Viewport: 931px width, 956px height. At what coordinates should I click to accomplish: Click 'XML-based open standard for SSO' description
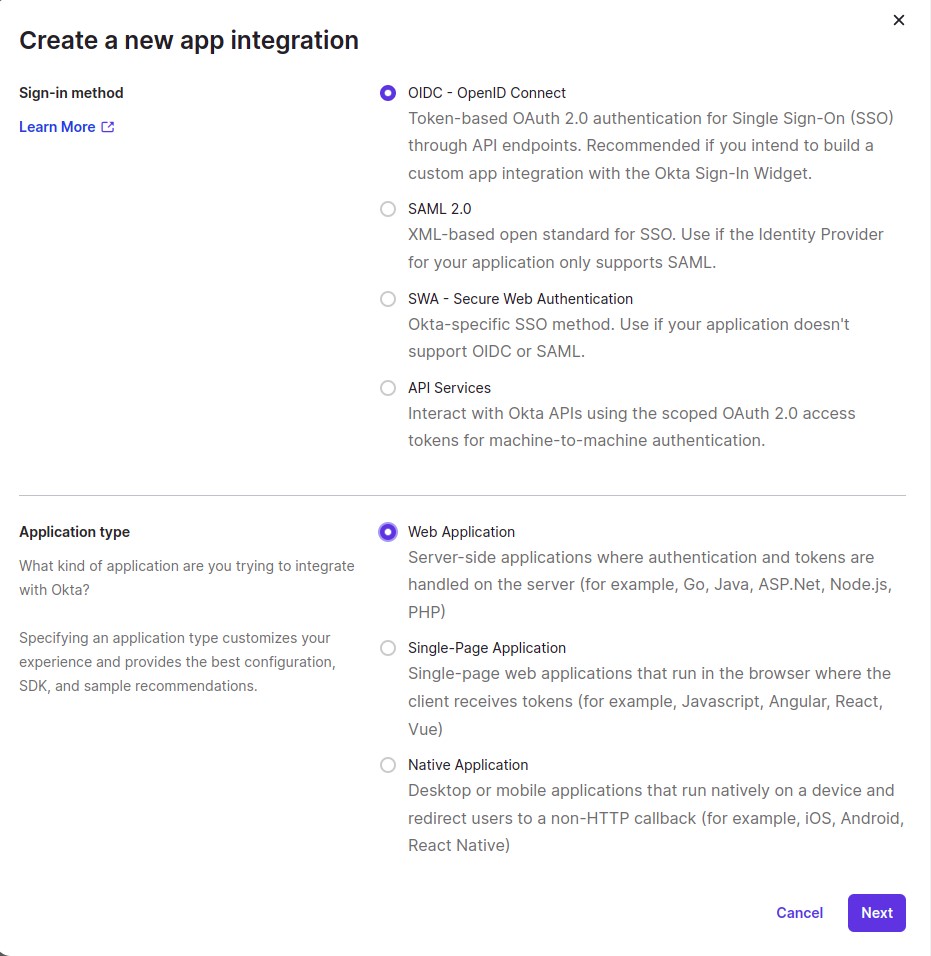click(646, 248)
